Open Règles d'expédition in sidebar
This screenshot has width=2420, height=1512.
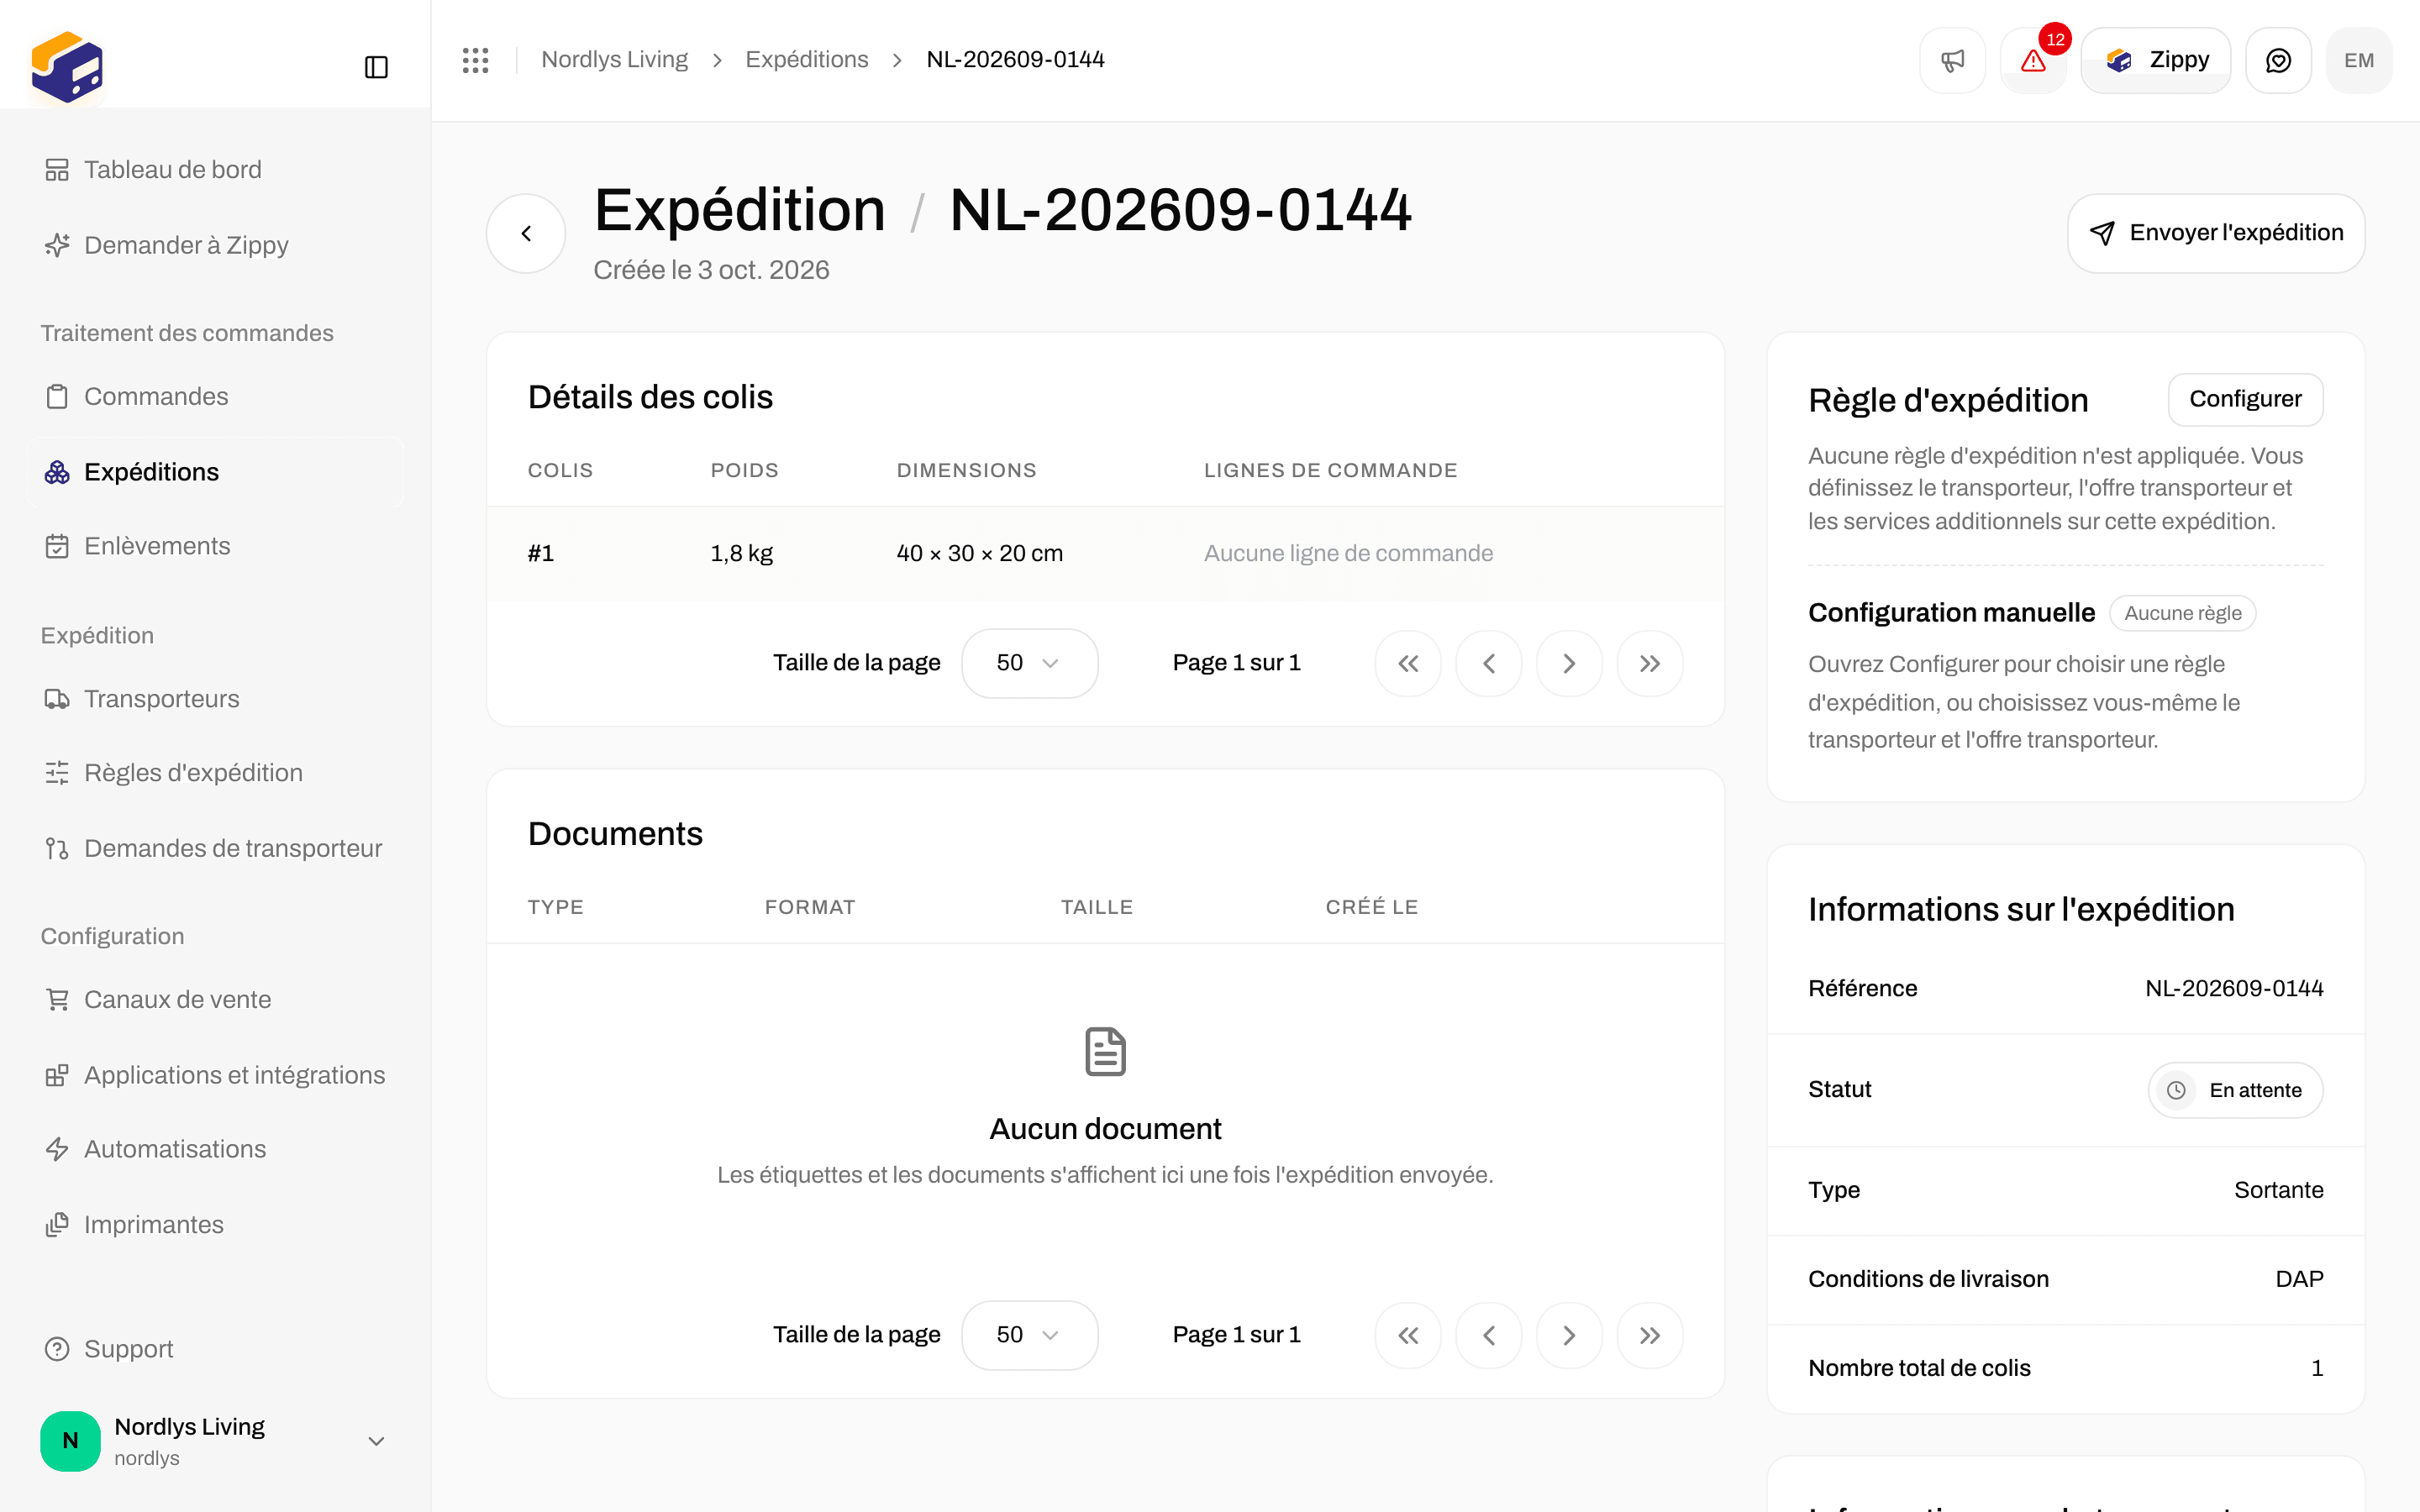pos(215,773)
